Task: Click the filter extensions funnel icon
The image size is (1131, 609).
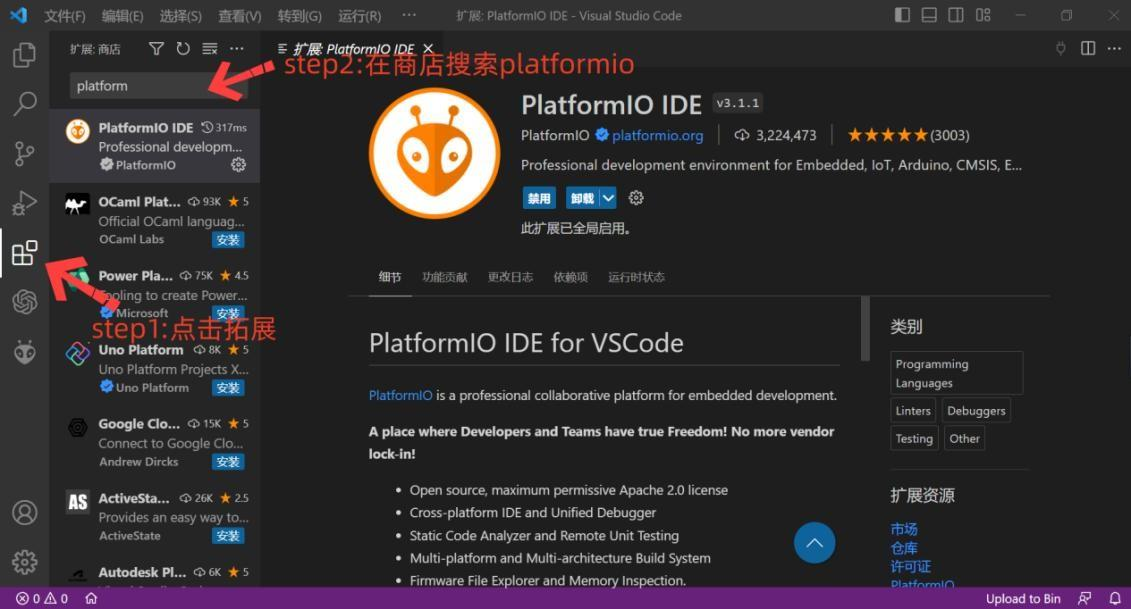Action: point(156,49)
